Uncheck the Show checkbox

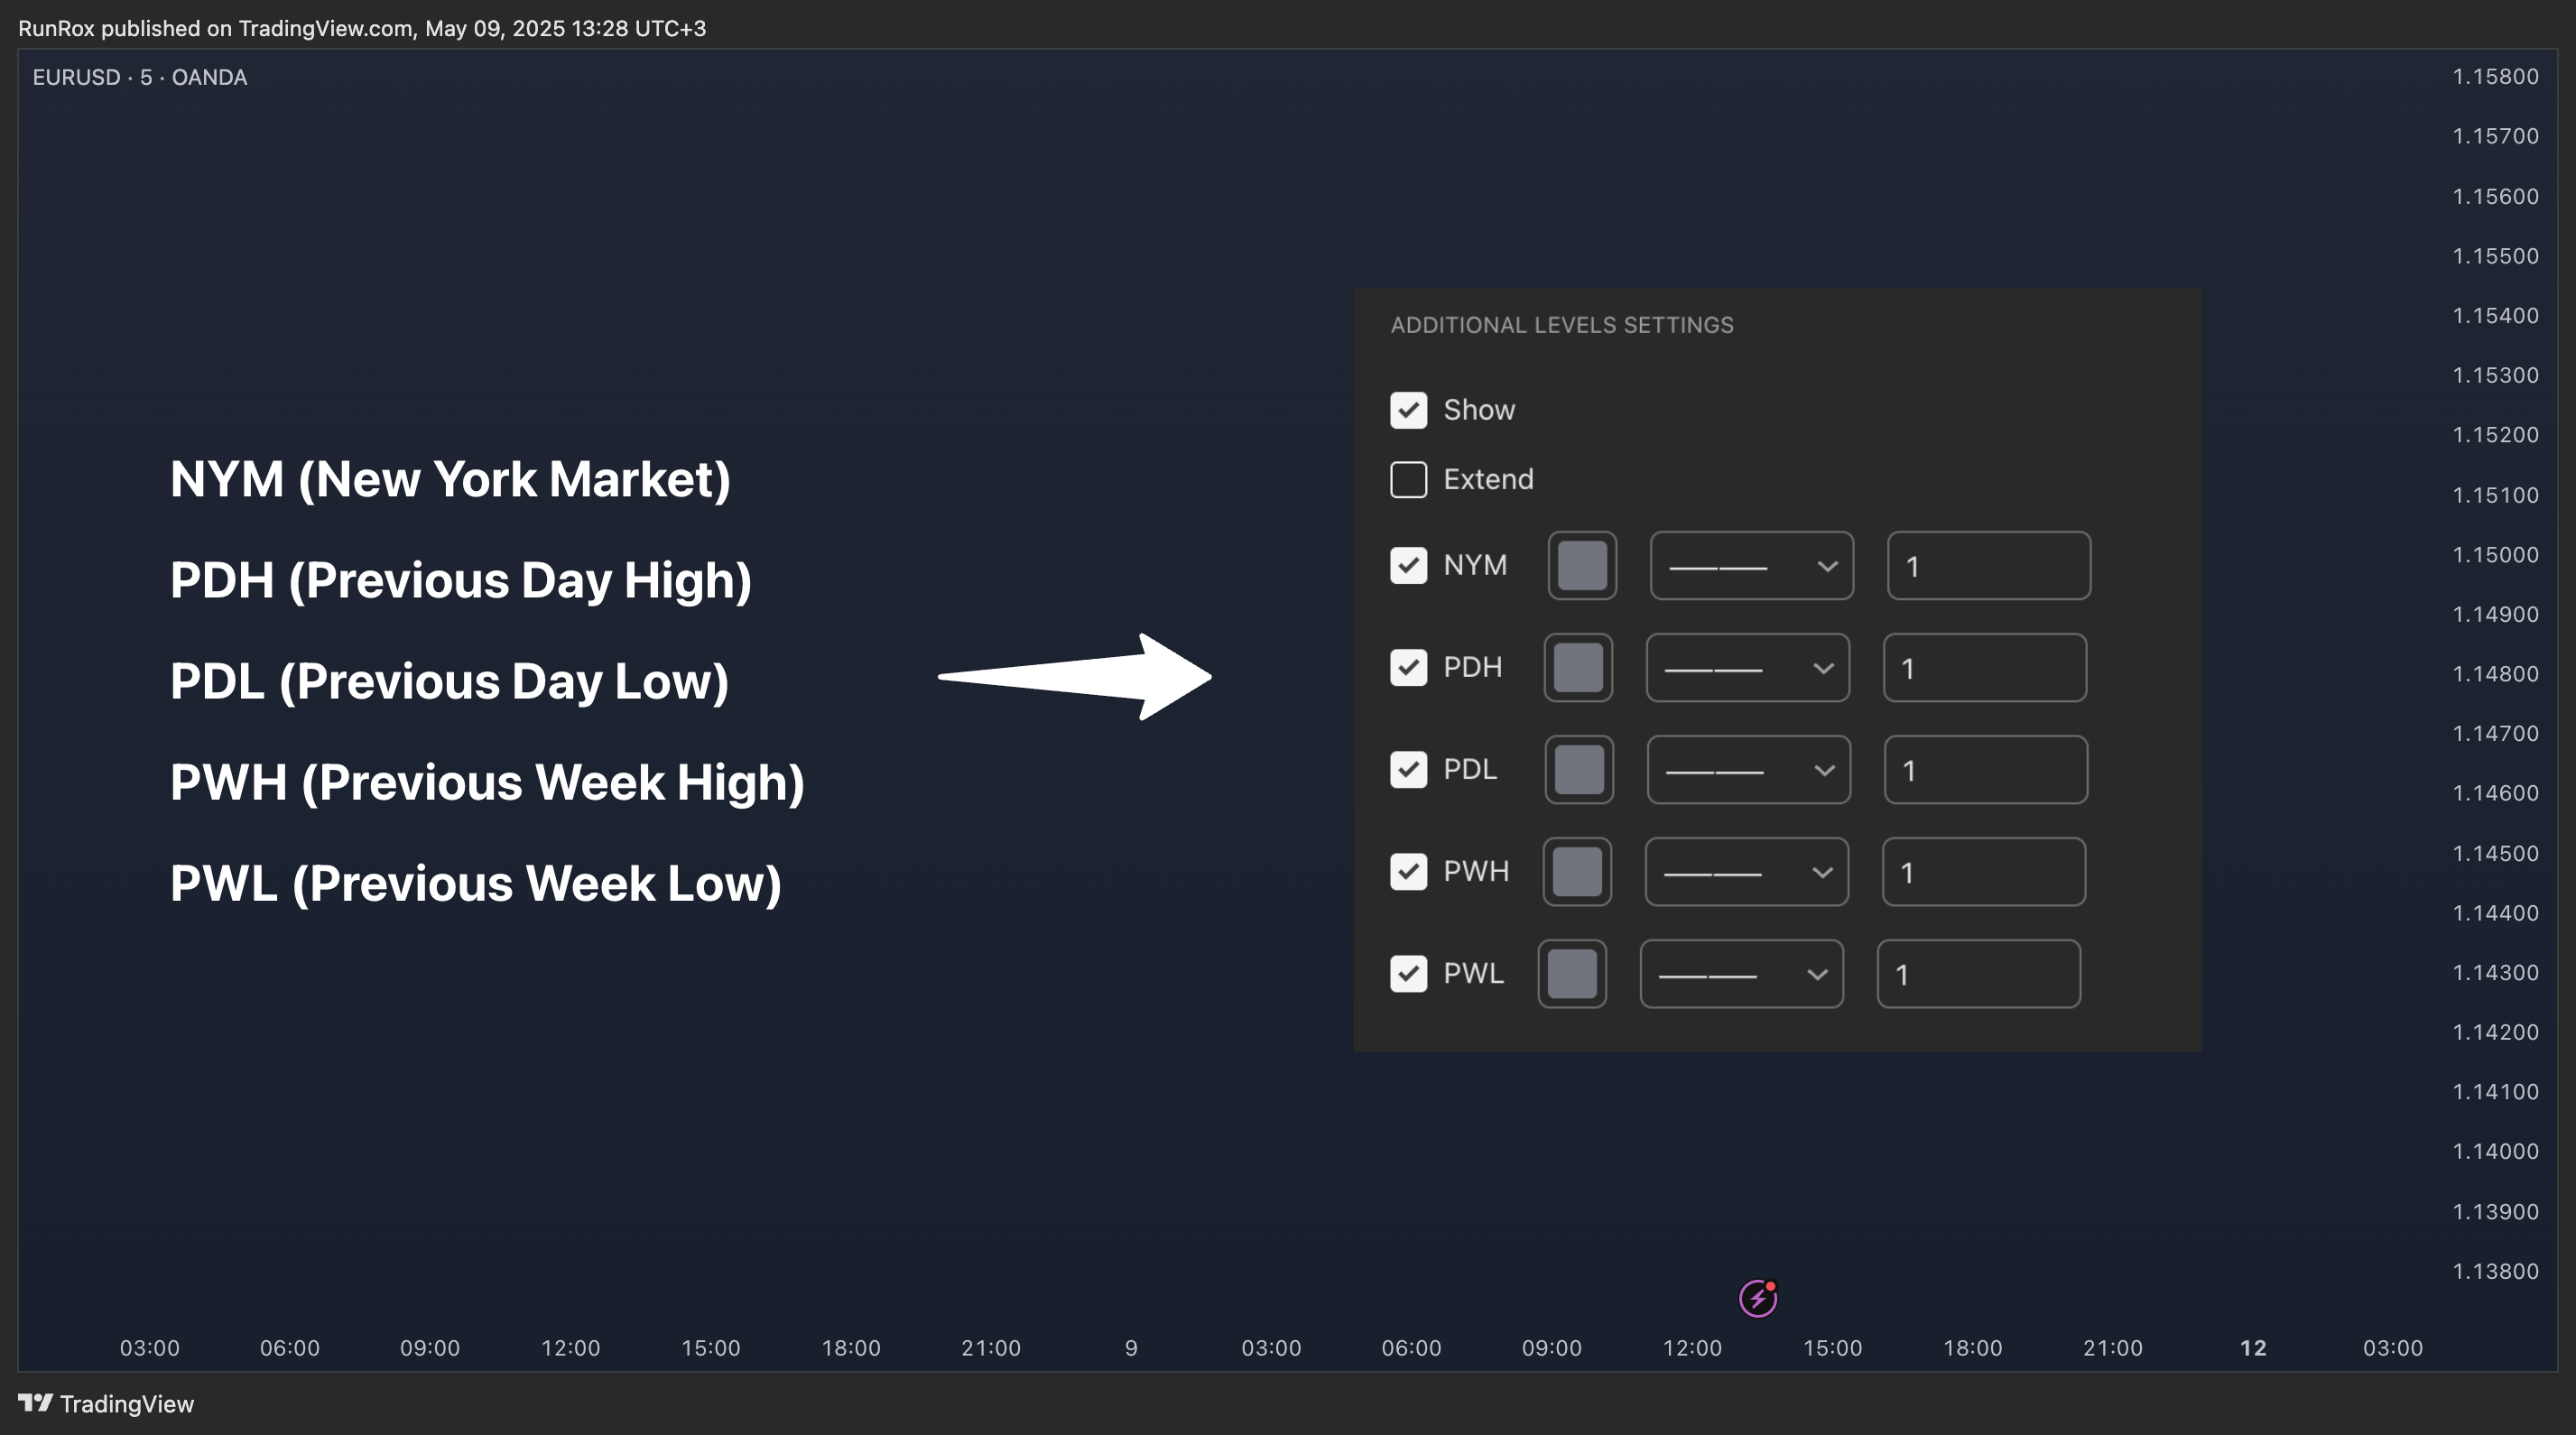(x=1408, y=410)
